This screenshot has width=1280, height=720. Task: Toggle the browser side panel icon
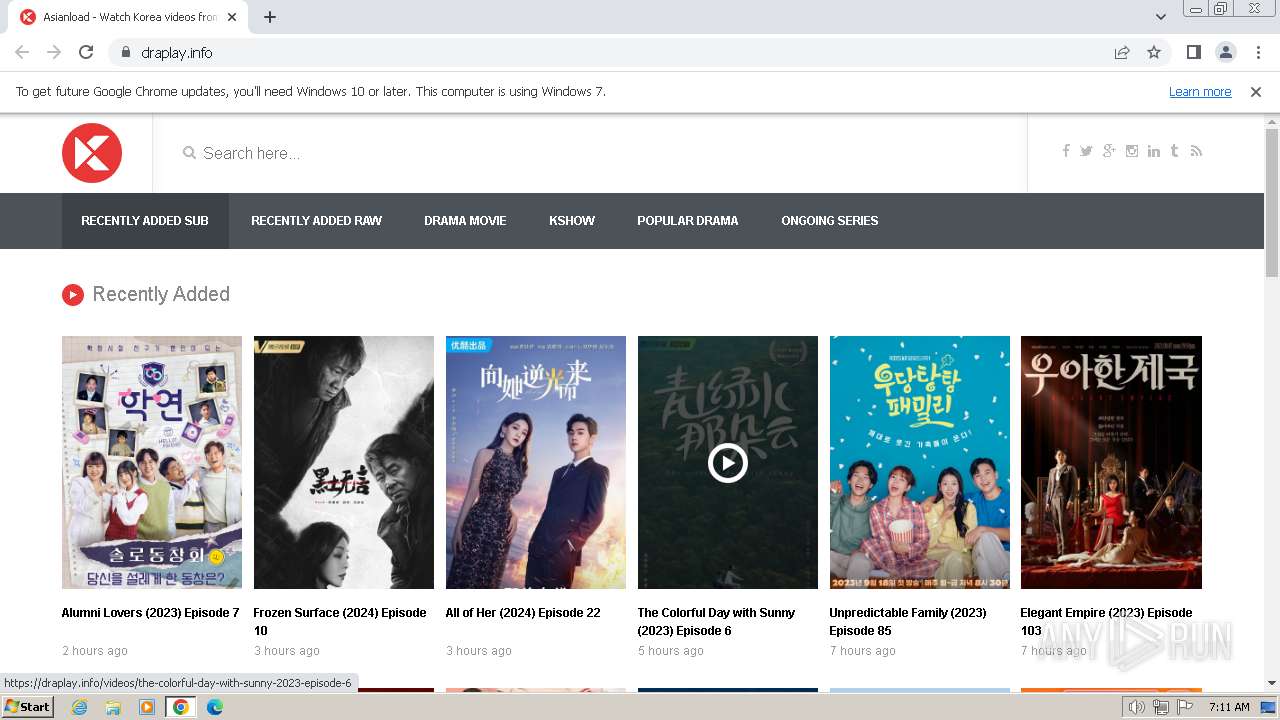point(1193,52)
